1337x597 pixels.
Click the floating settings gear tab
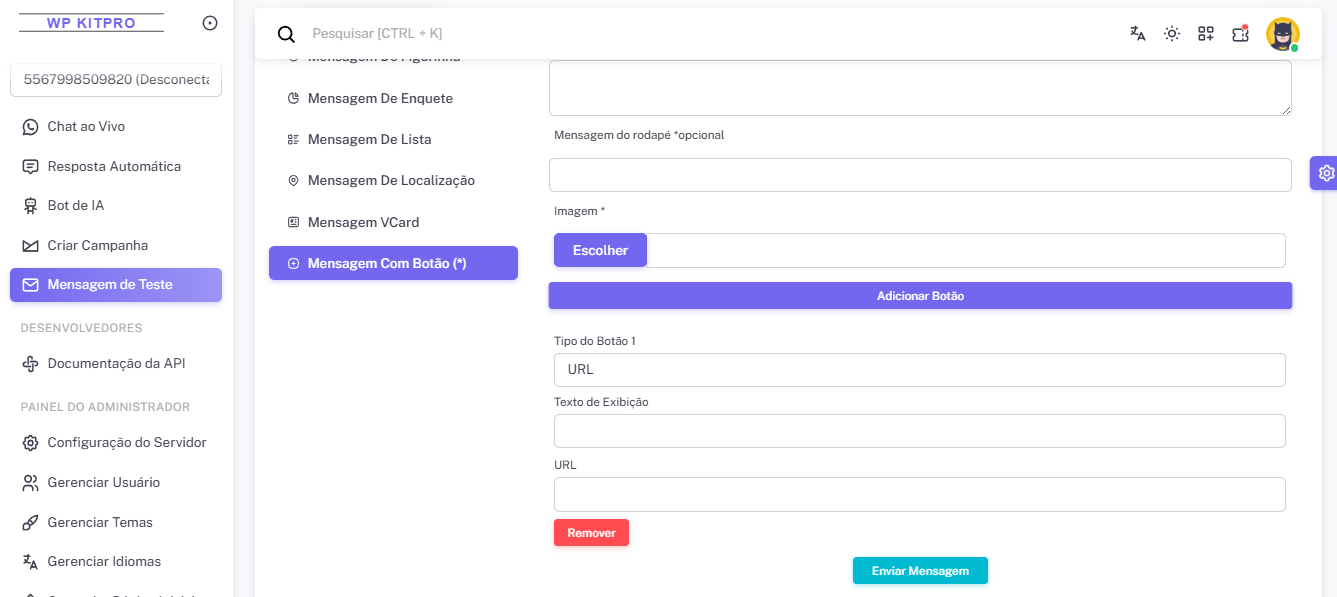[1325, 173]
